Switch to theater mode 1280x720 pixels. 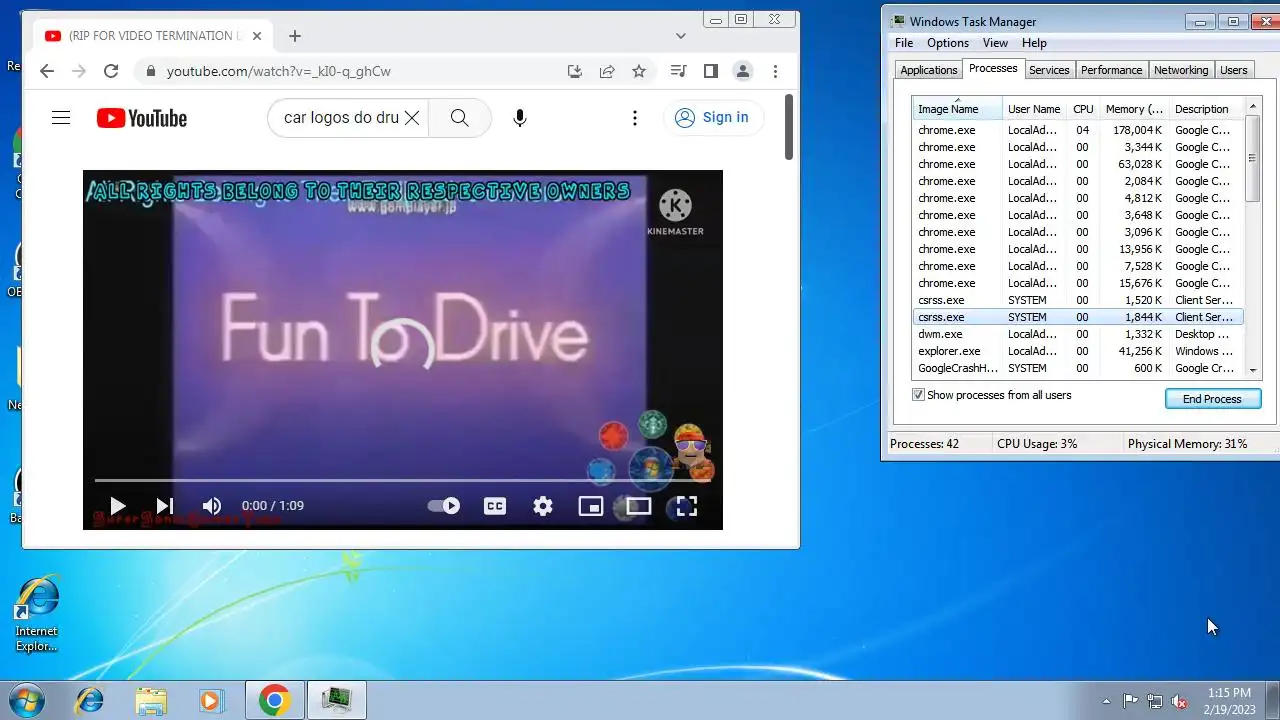coord(639,506)
